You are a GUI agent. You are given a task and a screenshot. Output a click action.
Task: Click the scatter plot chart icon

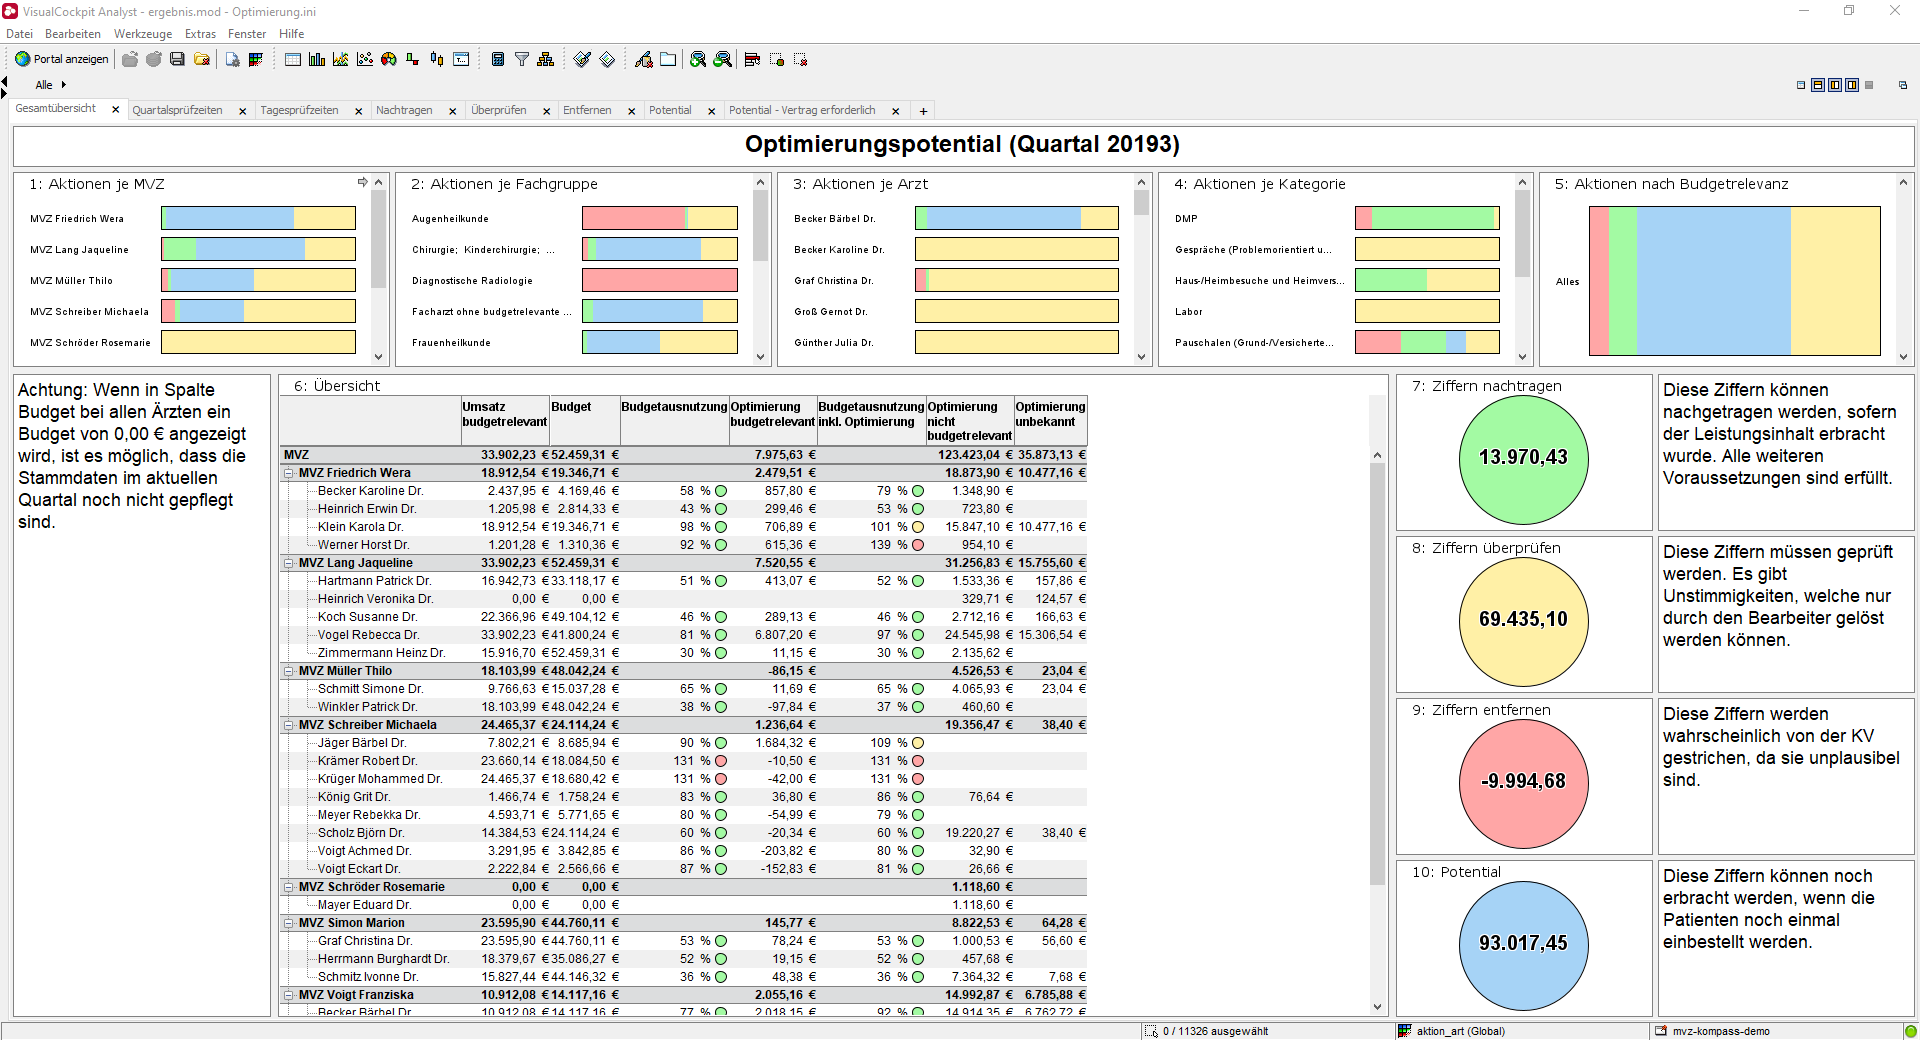365,59
